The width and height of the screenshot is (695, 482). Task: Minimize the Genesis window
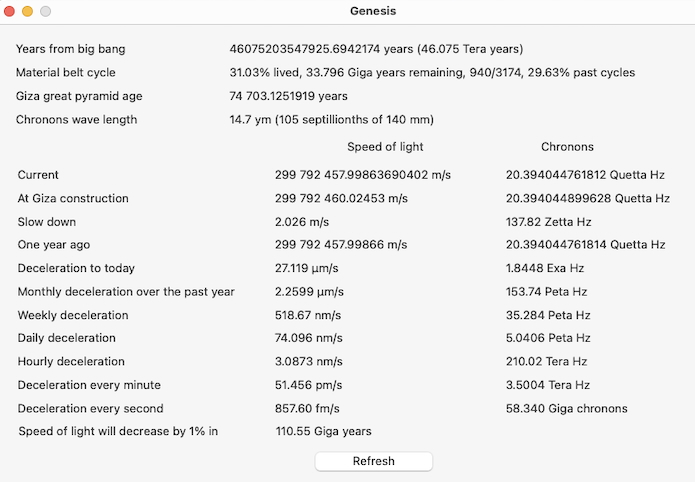click(x=28, y=11)
